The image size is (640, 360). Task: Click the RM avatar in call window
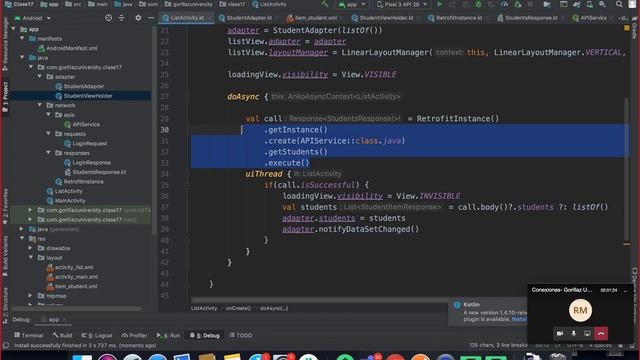(x=580, y=310)
